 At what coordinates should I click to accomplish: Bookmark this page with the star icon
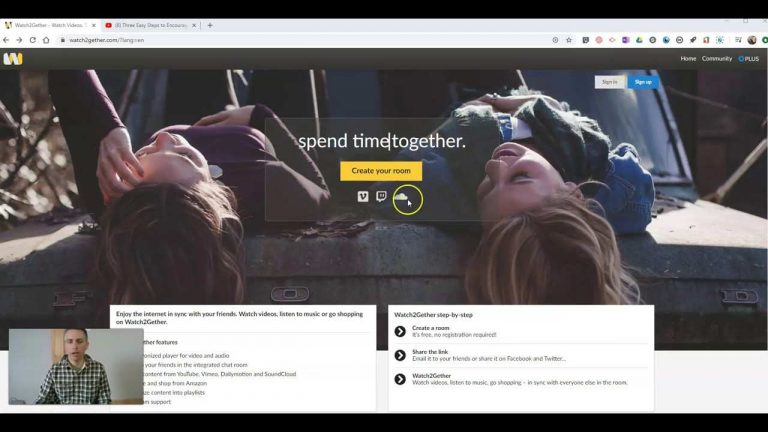[569, 40]
